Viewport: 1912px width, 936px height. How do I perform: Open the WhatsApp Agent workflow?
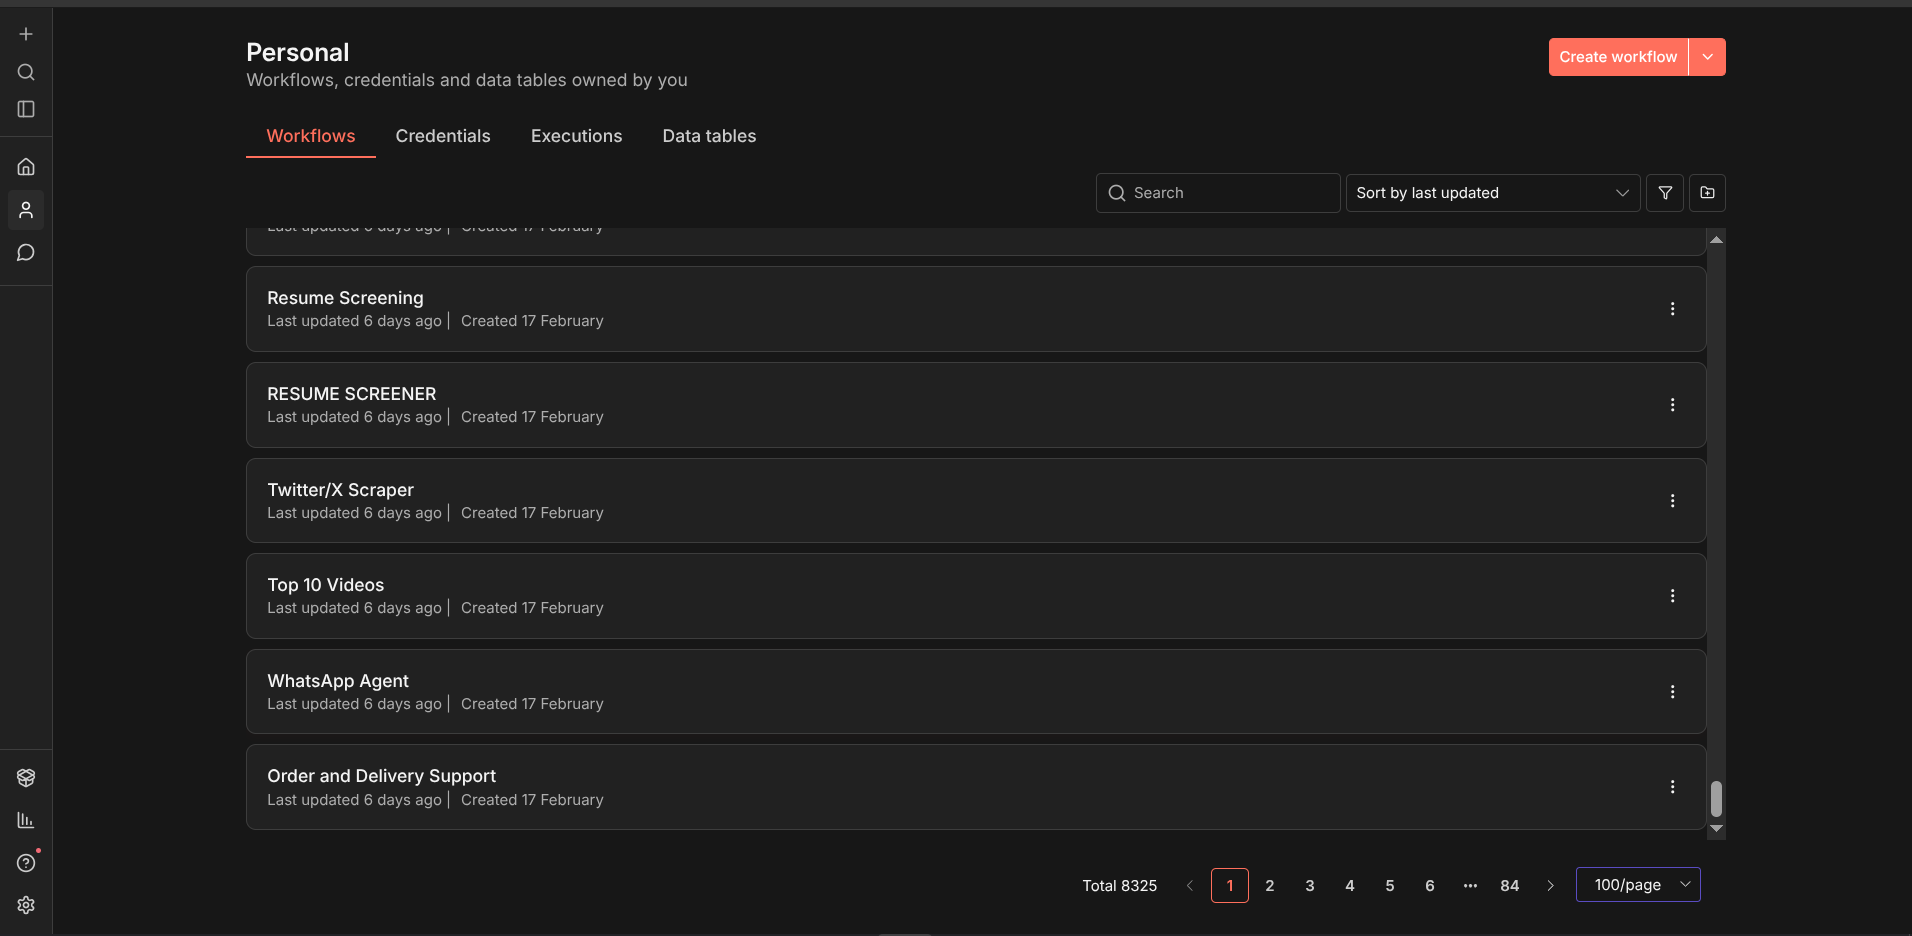coord(337,680)
